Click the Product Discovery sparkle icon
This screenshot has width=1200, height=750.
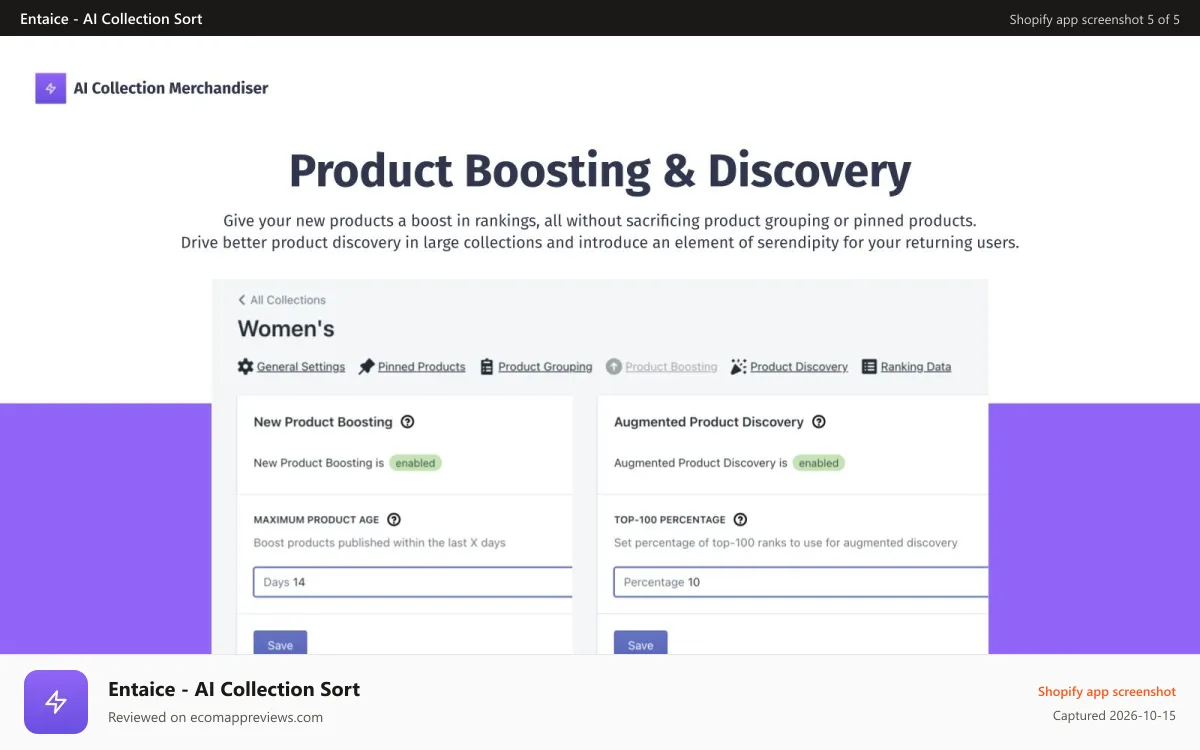[738, 367]
